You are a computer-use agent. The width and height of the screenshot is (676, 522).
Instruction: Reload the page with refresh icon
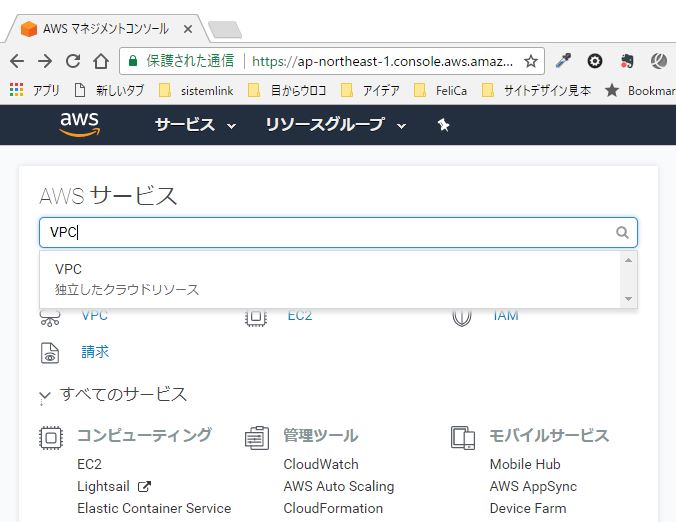coord(73,61)
